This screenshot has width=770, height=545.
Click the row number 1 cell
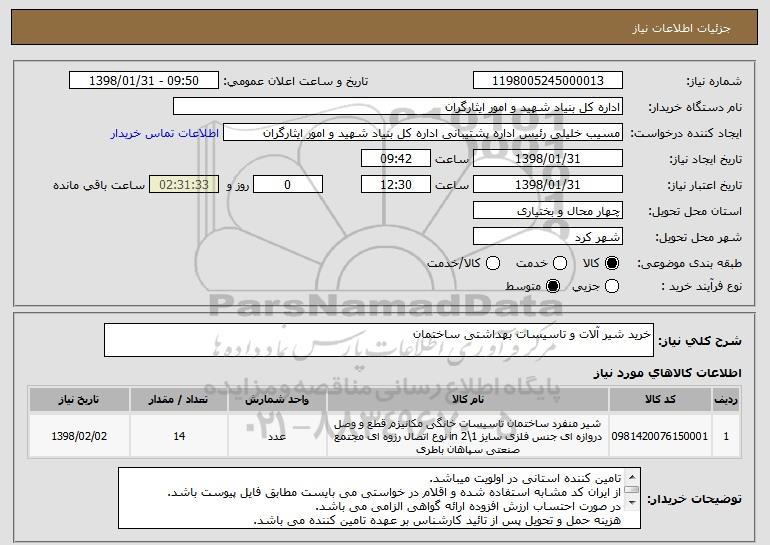726,436
